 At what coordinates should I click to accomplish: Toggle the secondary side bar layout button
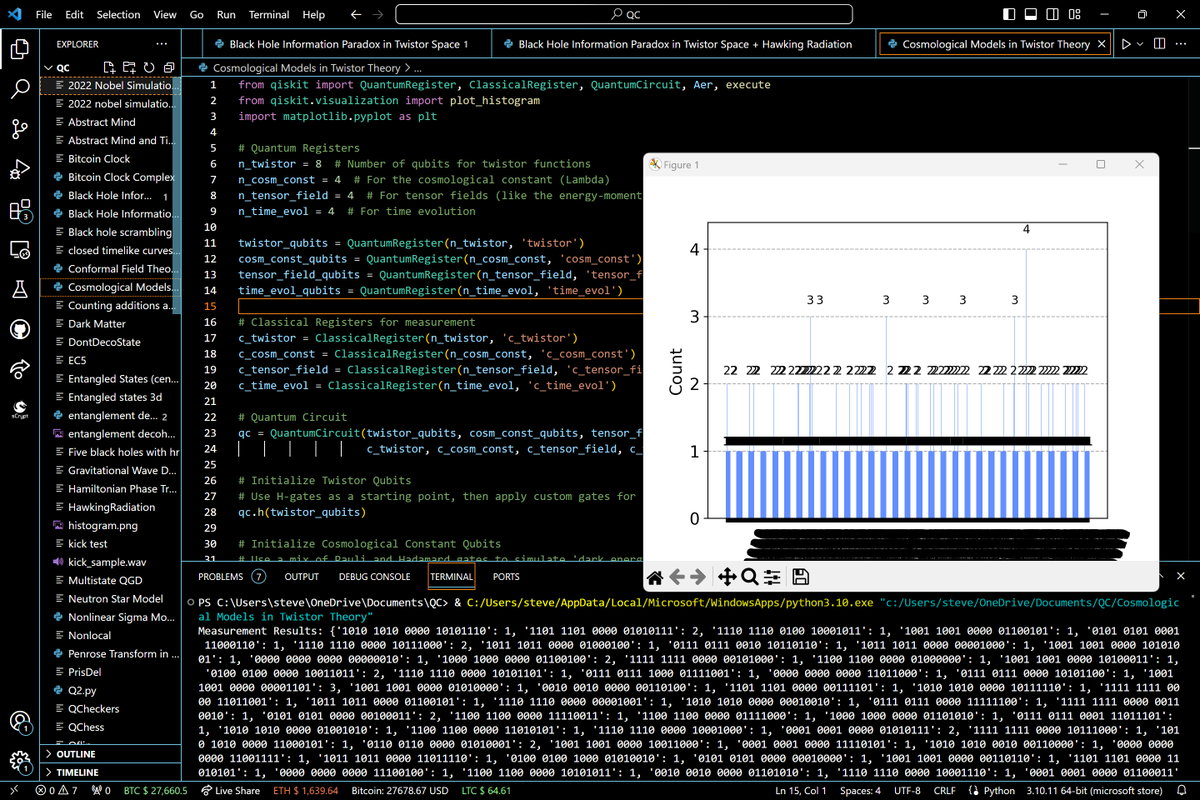[1054, 15]
